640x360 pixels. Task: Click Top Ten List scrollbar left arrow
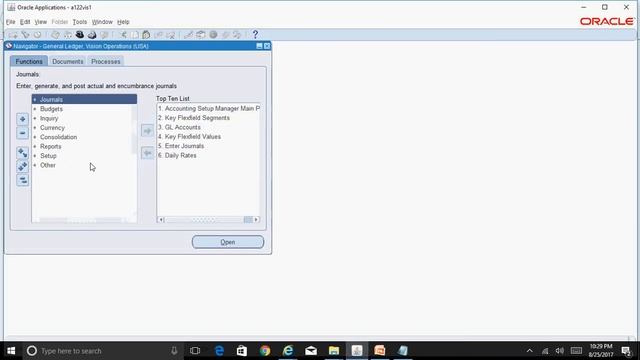click(161, 220)
